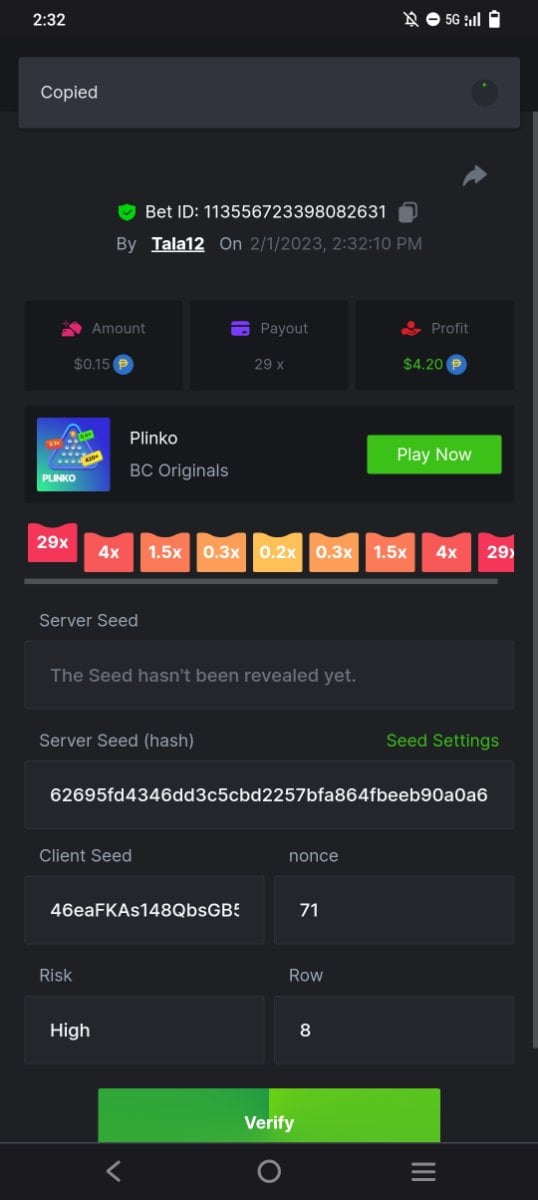Tap the Profit coin icon

457,364
